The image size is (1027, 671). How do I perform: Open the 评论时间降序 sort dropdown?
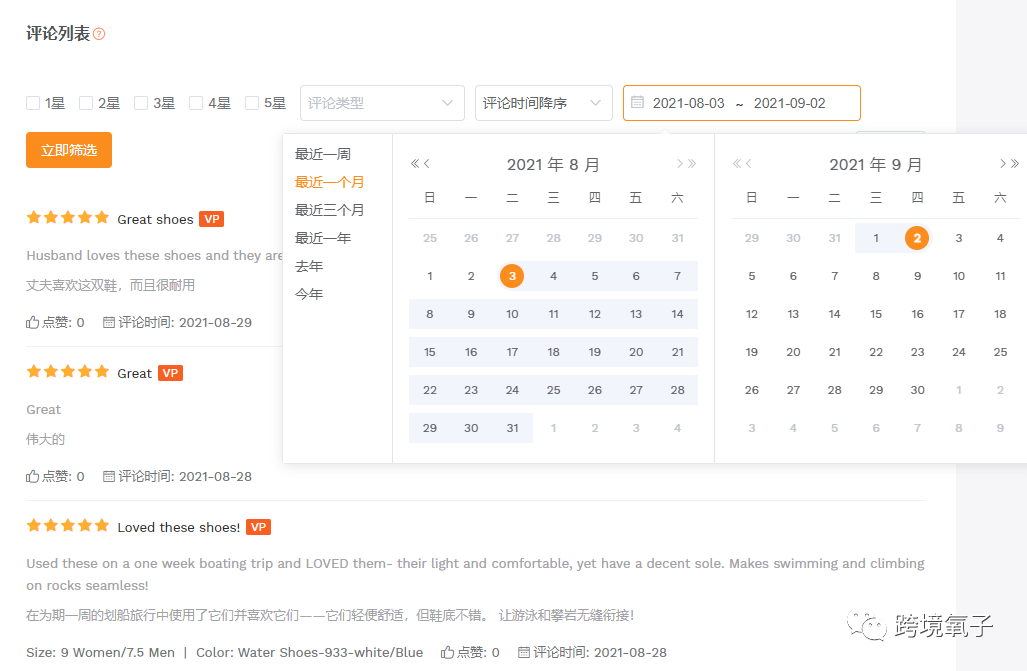click(544, 103)
